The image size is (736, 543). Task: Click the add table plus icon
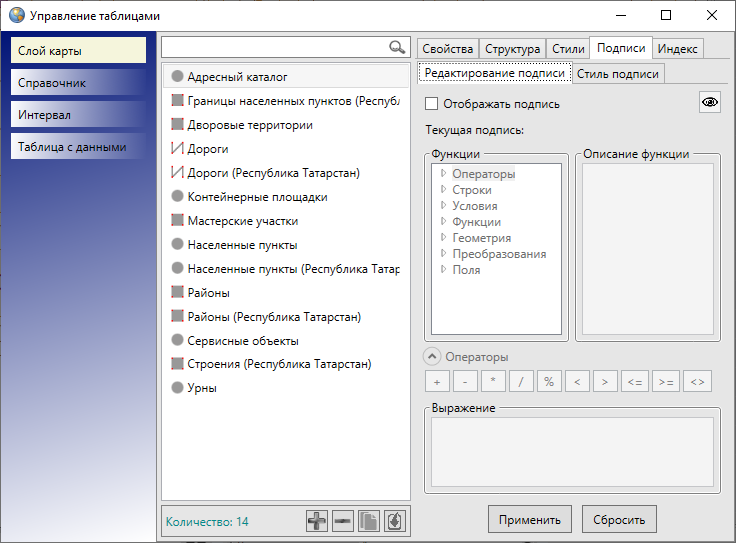click(x=317, y=521)
